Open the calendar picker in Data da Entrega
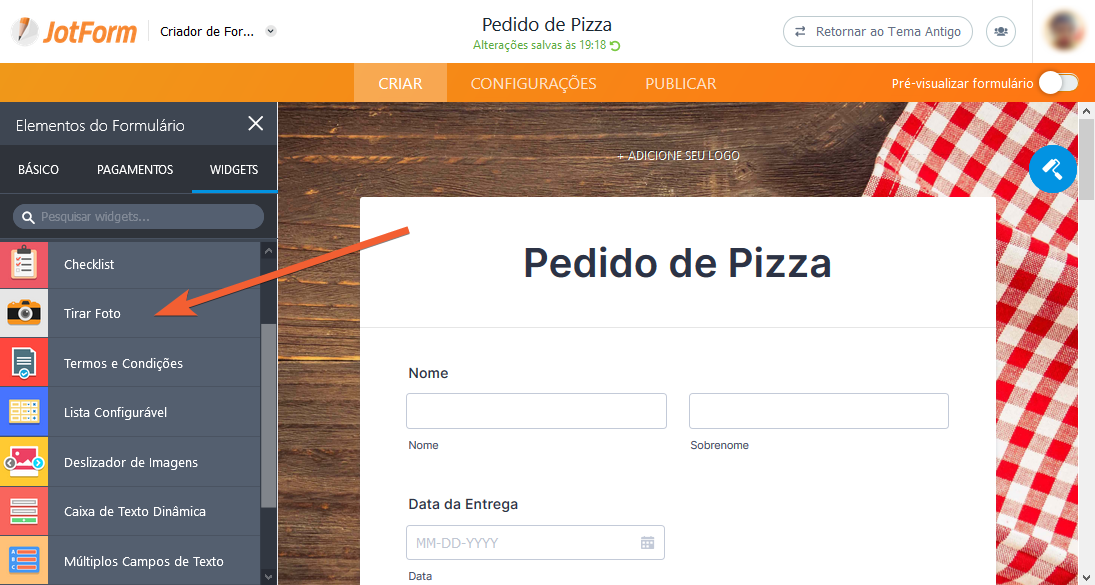Viewport: 1095px width, 585px height. coord(647,542)
